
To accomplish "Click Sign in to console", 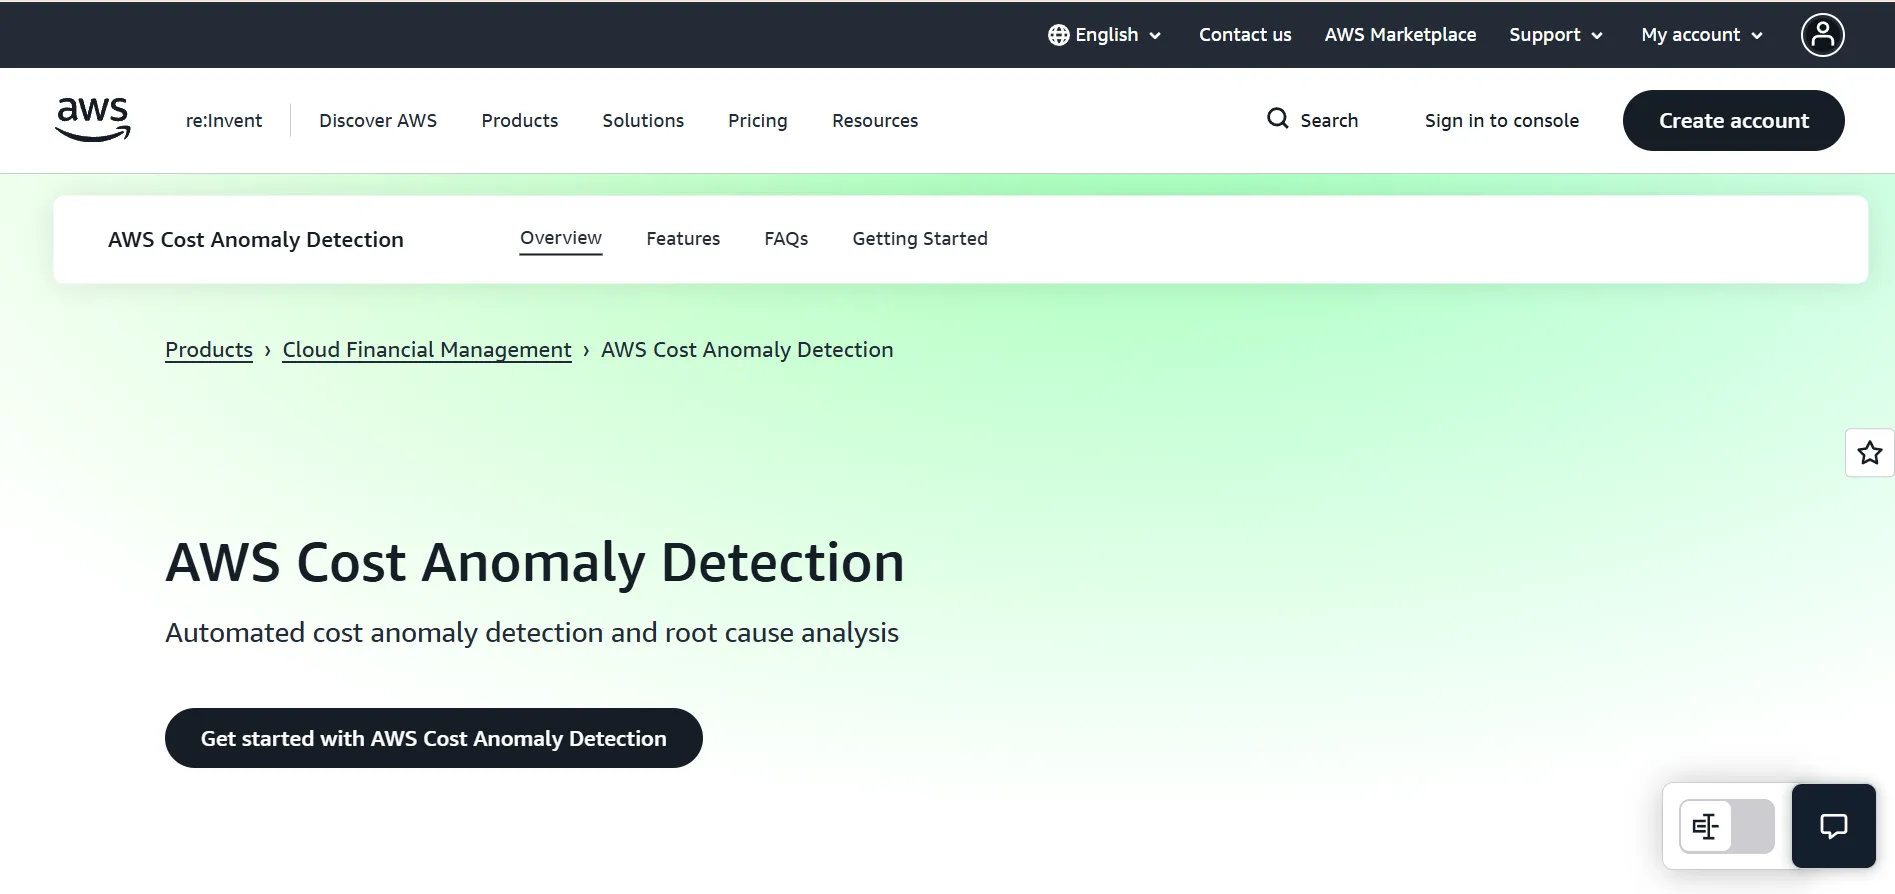I will click(x=1502, y=121).
